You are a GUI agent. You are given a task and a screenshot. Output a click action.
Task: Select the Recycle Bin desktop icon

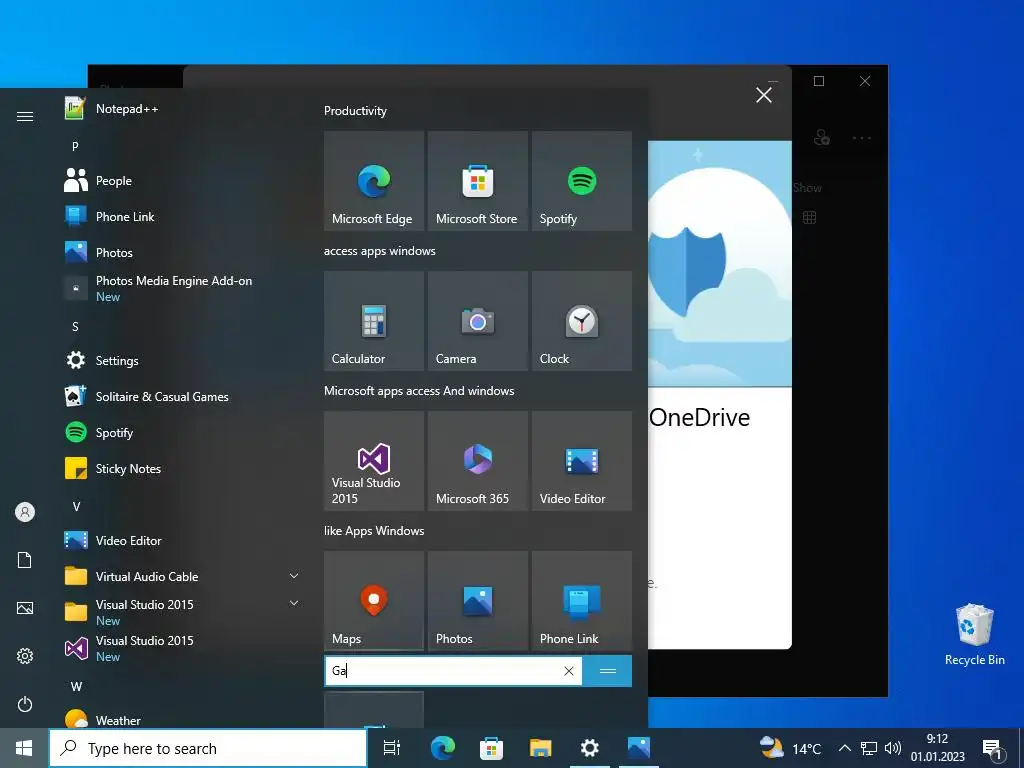(974, 635)
